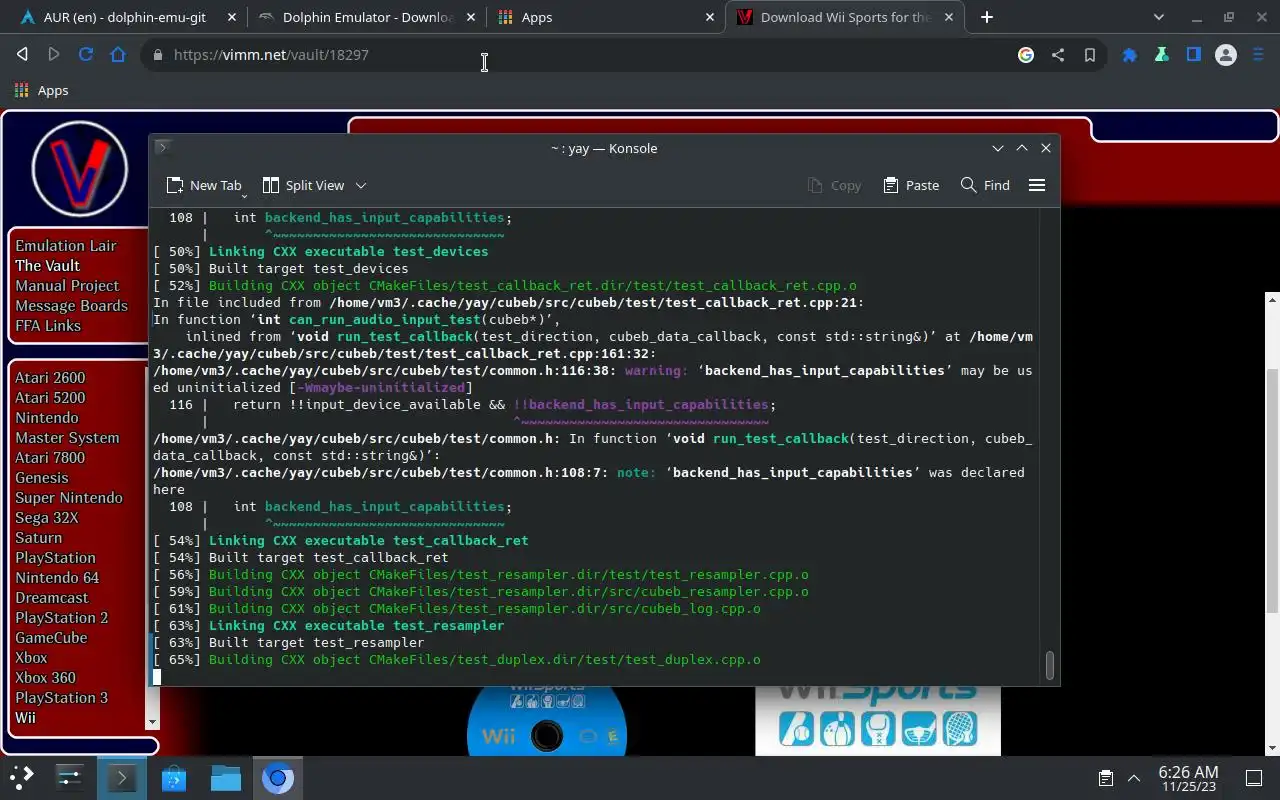Open the GameCube system link

pos(51,638)
